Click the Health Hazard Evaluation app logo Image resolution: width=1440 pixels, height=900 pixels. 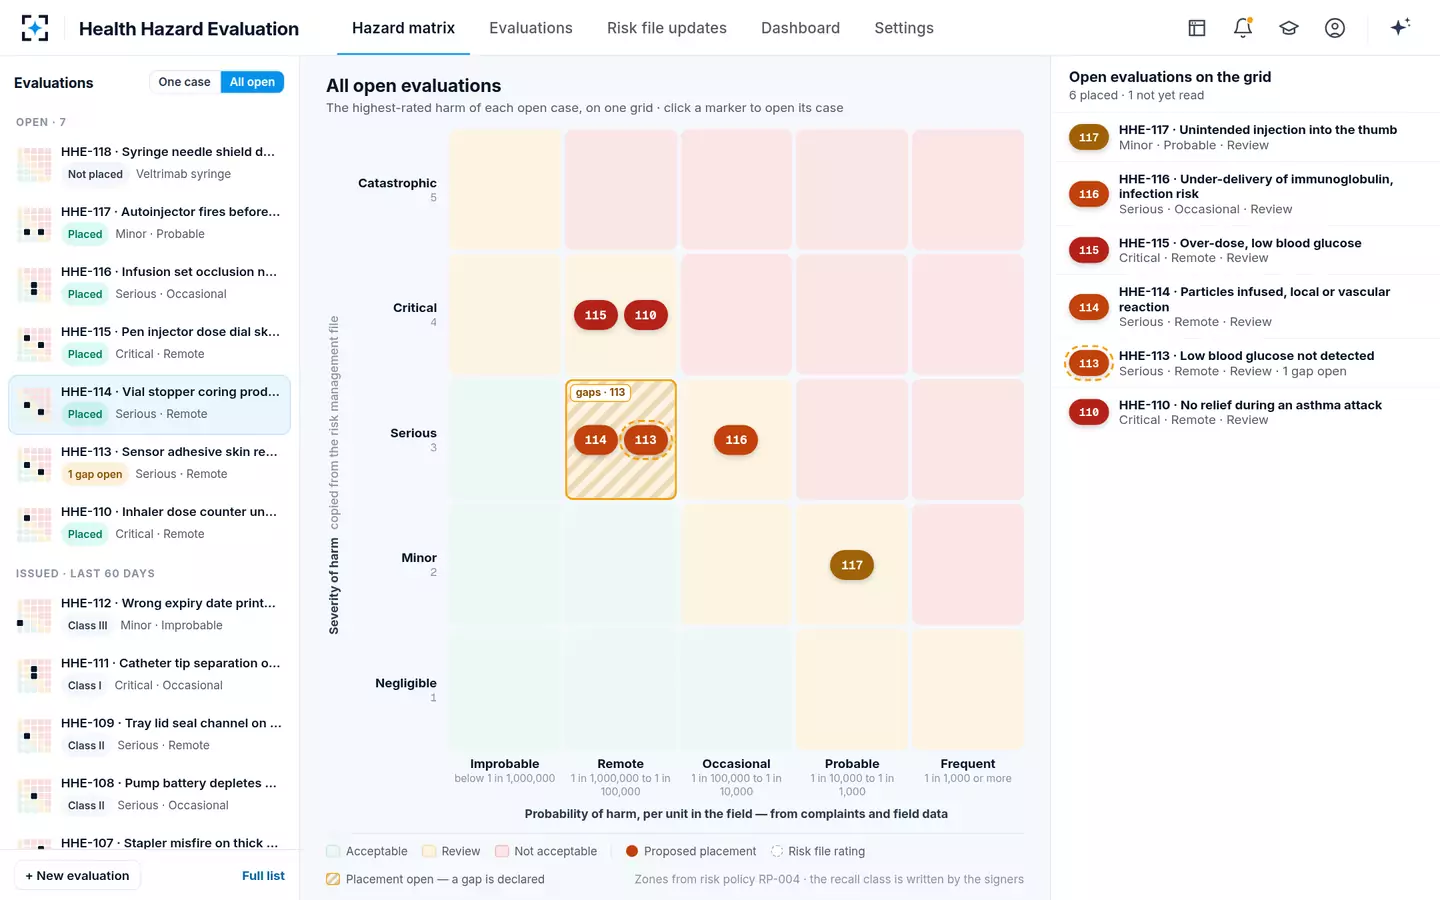(x=34, y=28)
